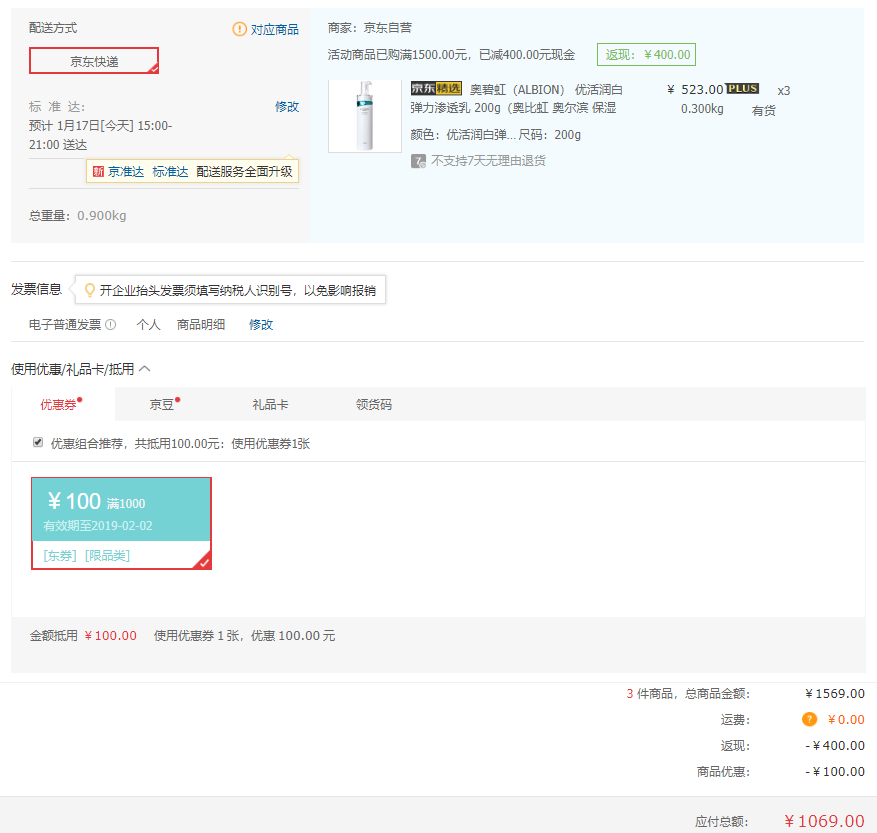Click the 电子普通发票 invoice type text
Screen dimensions: 877x833
65,325
